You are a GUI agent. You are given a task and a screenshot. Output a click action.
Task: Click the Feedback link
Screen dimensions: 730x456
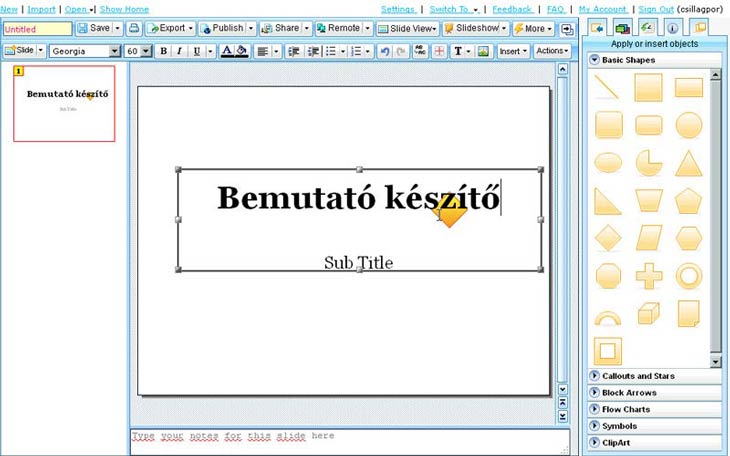(x=513, y=9)
